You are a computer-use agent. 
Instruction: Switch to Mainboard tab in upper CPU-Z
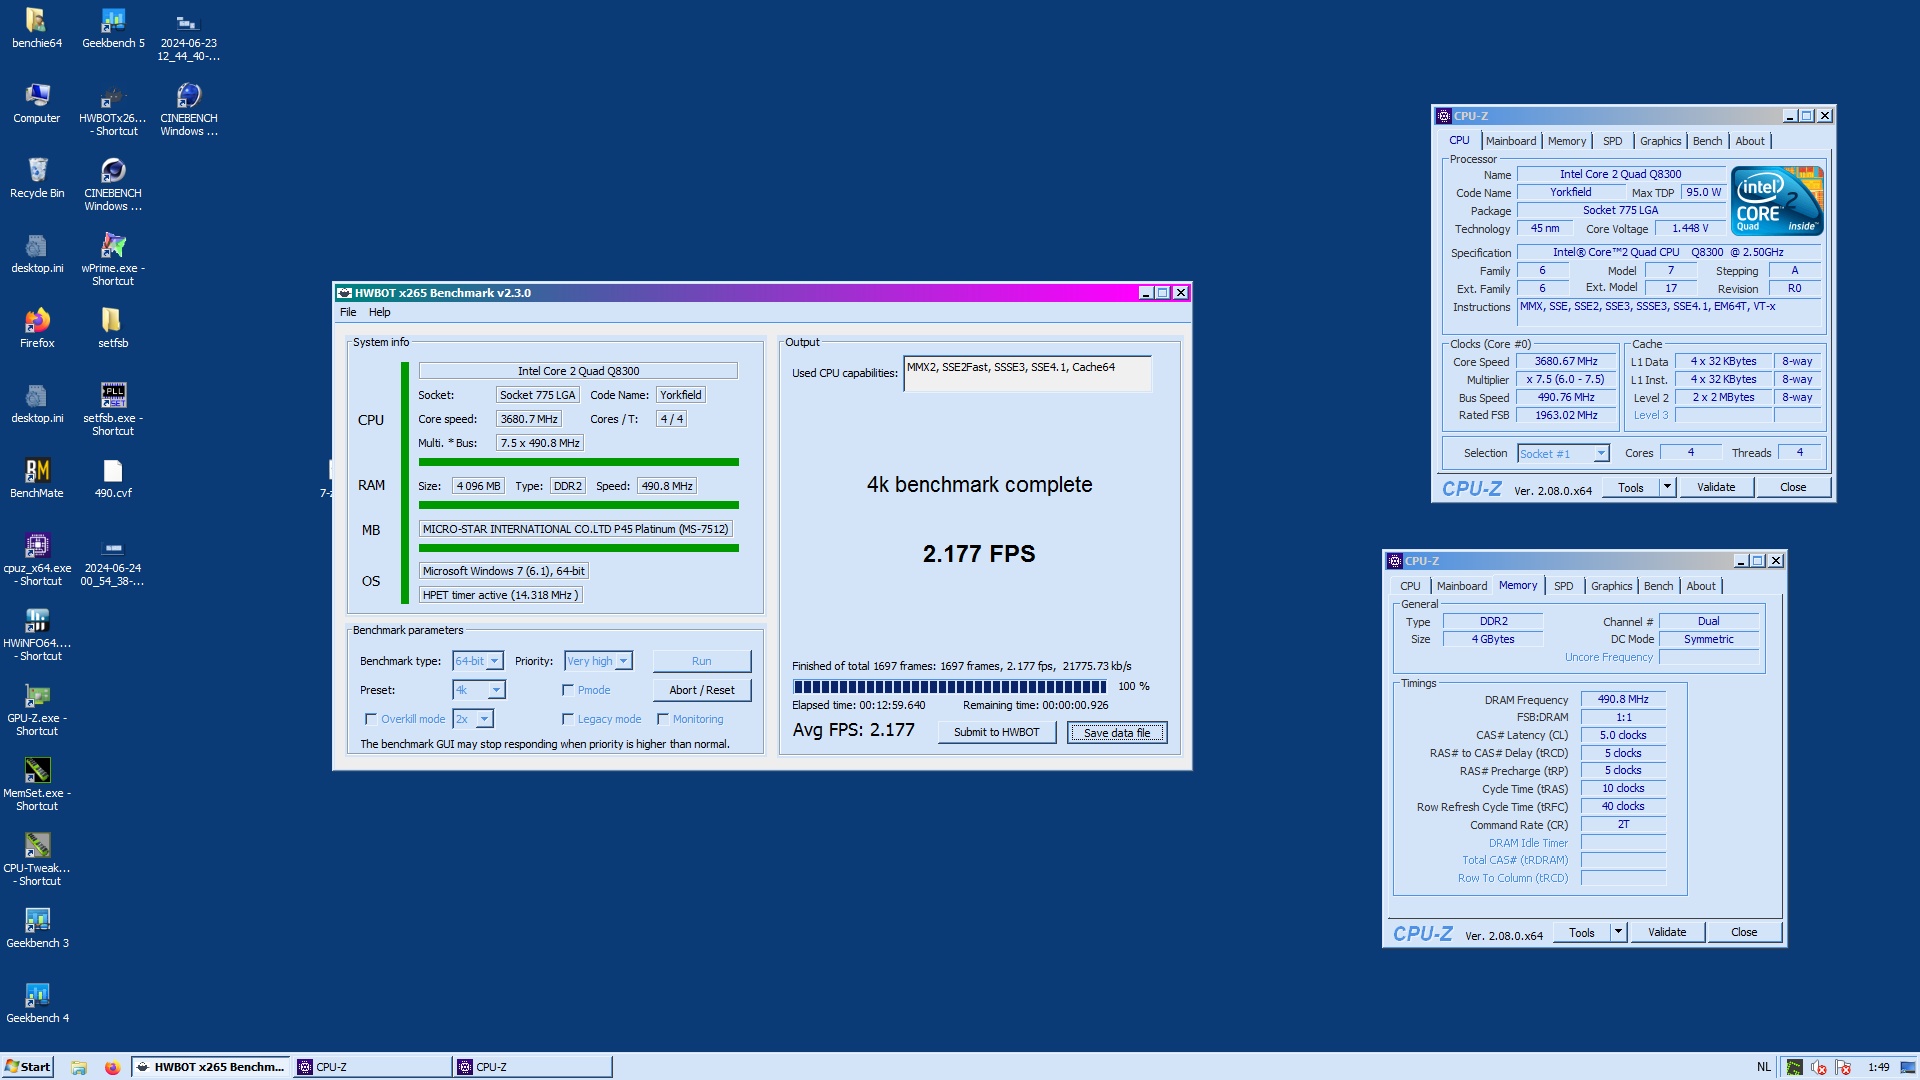tap(1511, 141)
